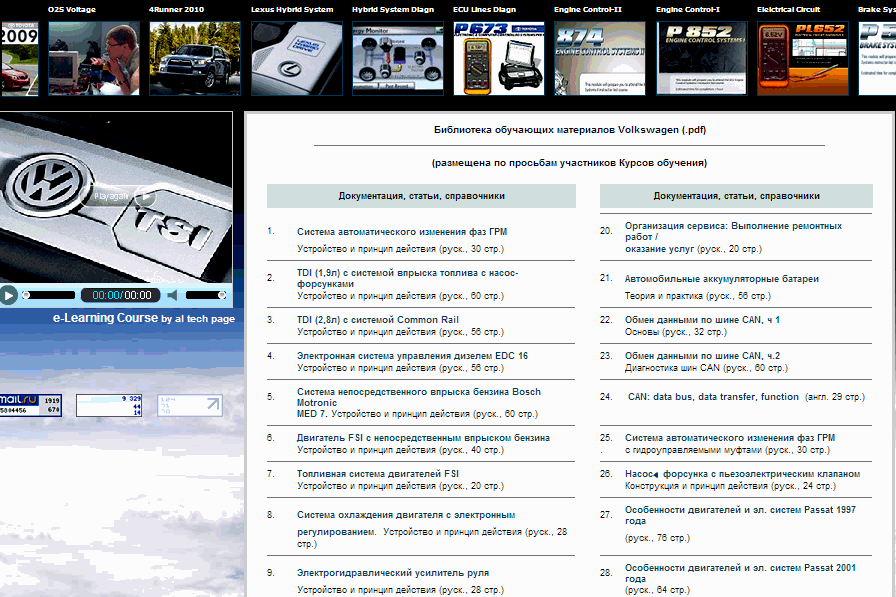Screen dimensions: 896x597
Task: Click the 'ECU Lines Diagn' title text
Action: pos(485,9)
